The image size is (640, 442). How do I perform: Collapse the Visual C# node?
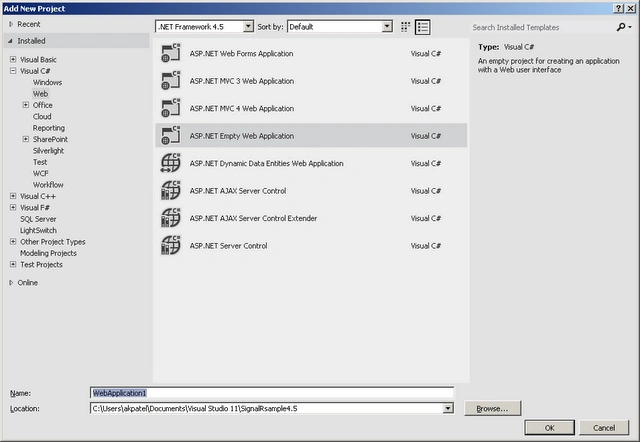(13, 71)
